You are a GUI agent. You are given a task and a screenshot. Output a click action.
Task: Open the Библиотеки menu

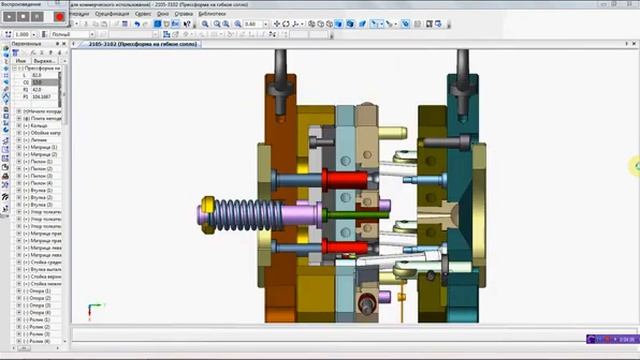[212, 14]
